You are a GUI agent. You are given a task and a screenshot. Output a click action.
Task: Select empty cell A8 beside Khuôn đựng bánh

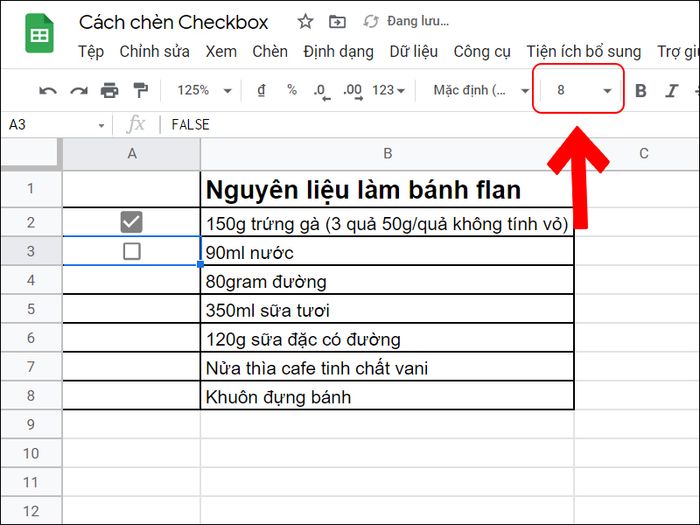(x=132, y=396)
